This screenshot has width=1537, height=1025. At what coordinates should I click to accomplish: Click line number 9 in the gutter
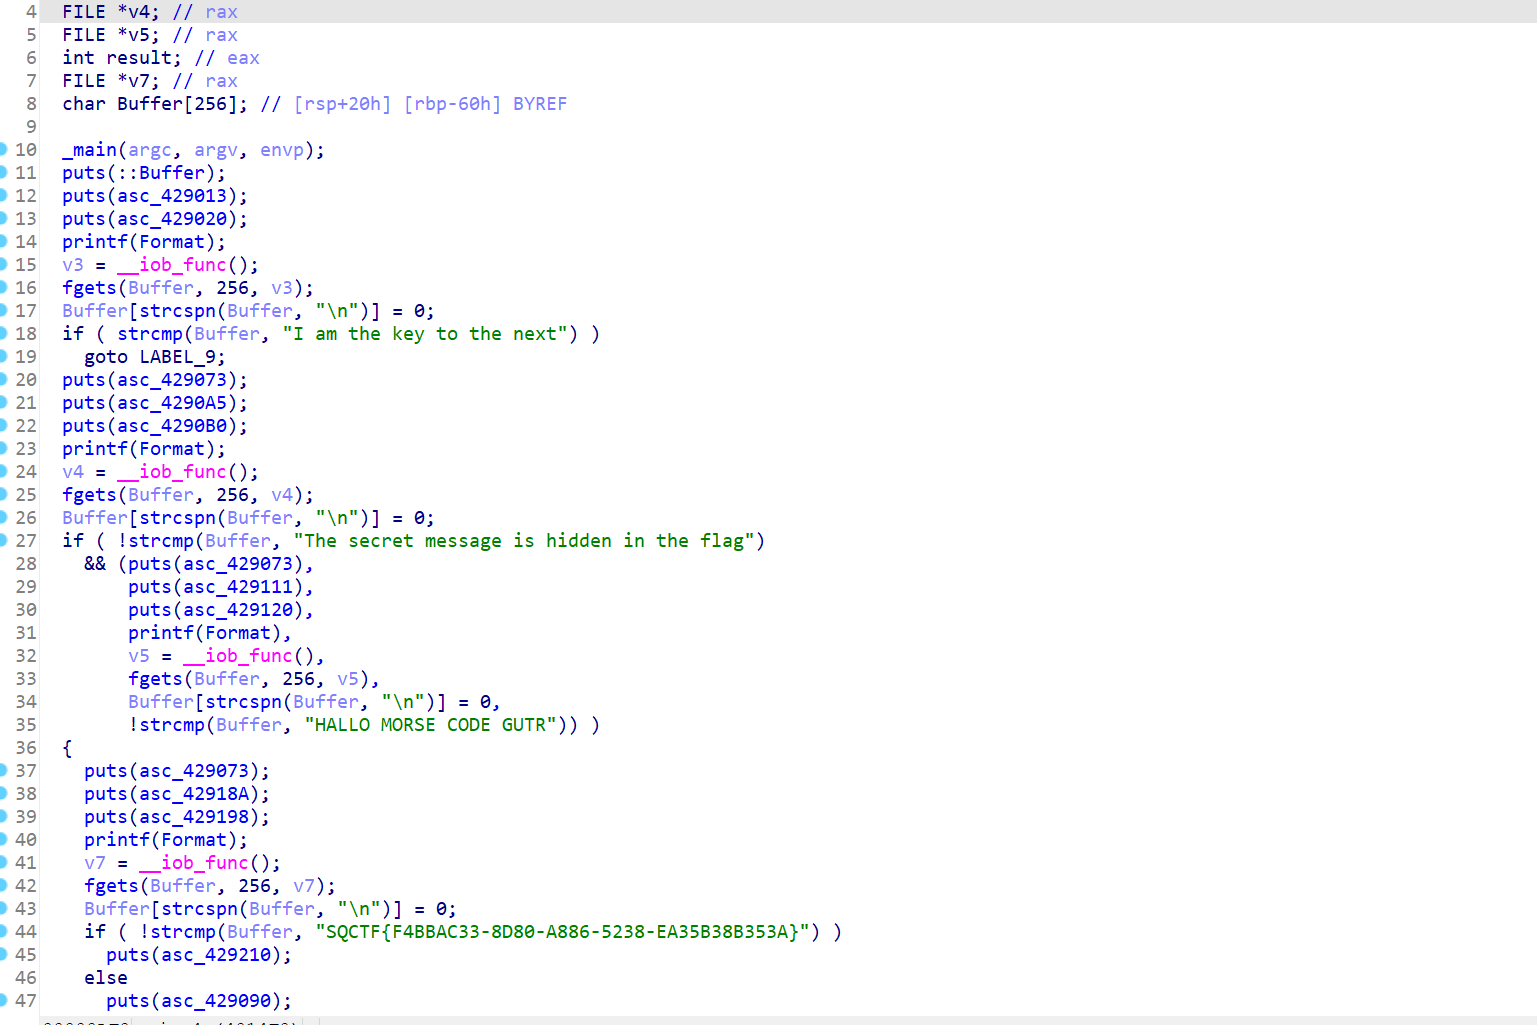click(x=31, y=127)
